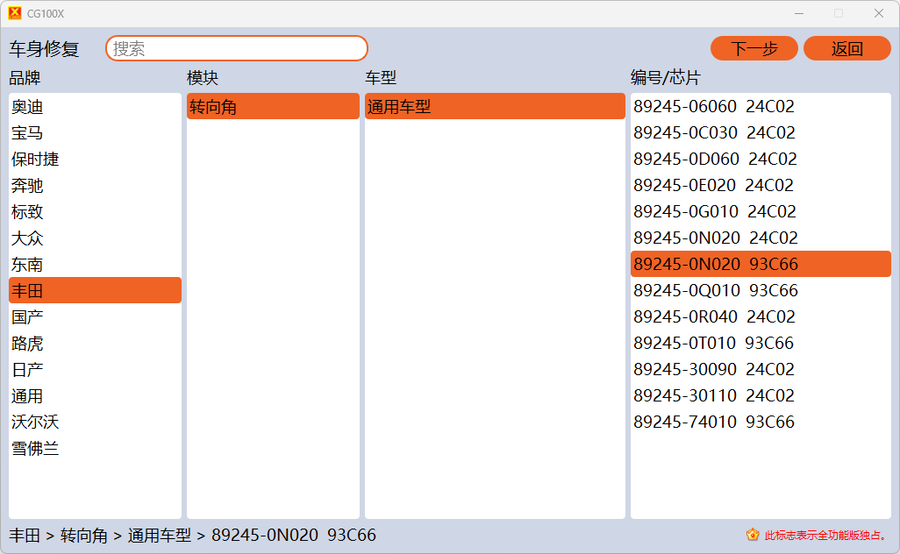Select the 保时捷 brand
The height and width of the screenshot is (554, 900).
coord(36,159)
